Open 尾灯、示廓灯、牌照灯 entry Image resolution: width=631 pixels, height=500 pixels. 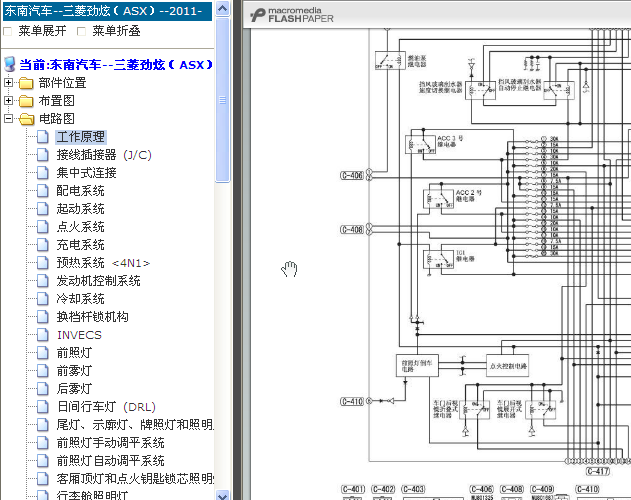(135, 425)
